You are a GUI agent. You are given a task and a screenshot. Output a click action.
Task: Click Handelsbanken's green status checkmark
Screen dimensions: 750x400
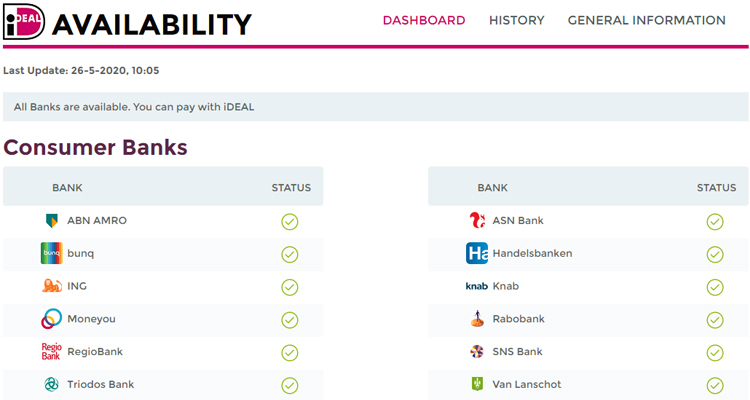(x=715, y=255)
